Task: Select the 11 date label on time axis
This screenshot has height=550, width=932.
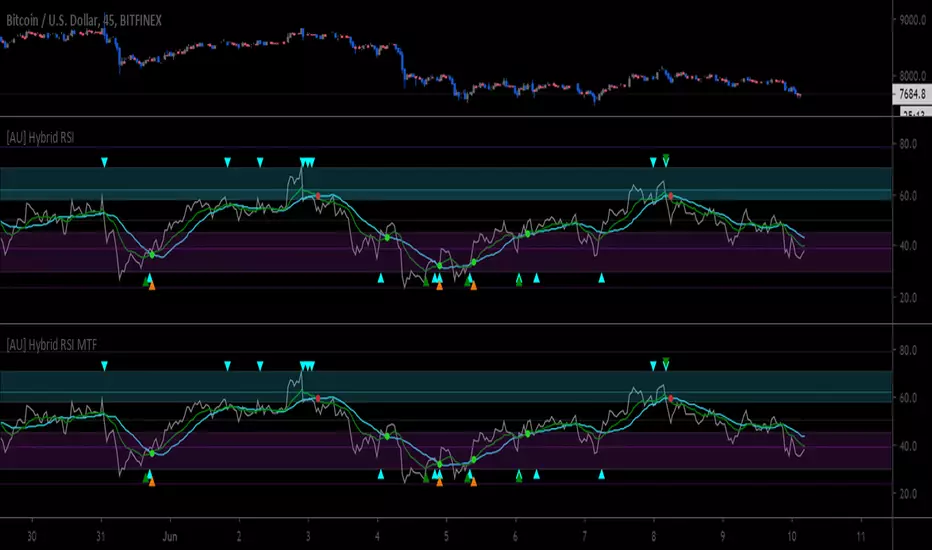Action: click(860, 535)
